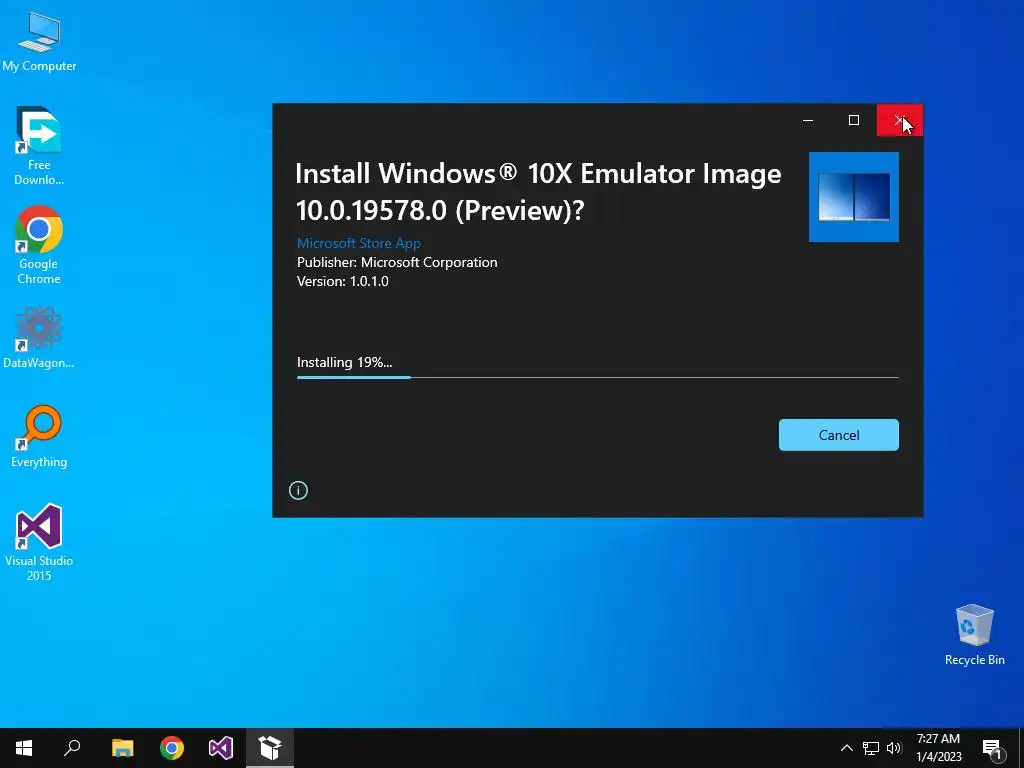
Task: Click the Installing 19% progress bar
Action: tap(598, 377)
